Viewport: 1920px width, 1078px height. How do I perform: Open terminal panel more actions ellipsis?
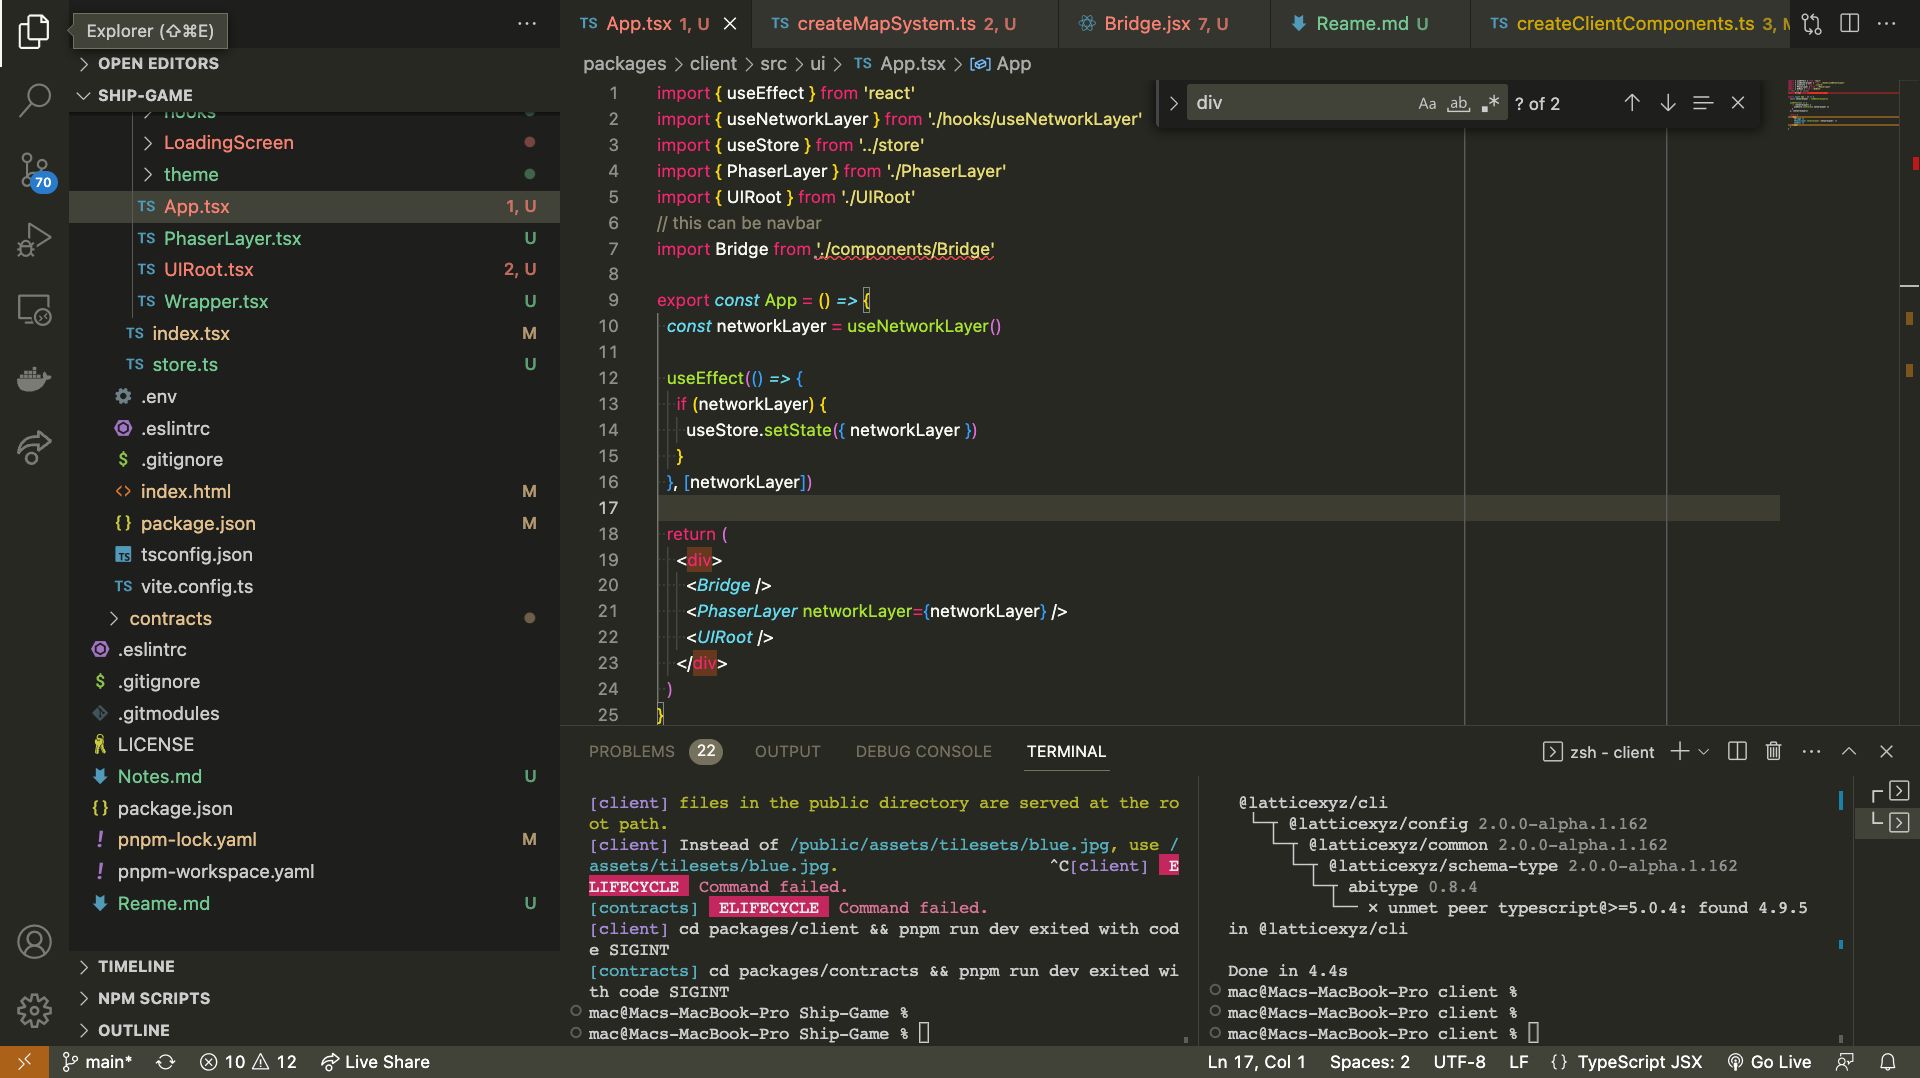pos(1811,751)
